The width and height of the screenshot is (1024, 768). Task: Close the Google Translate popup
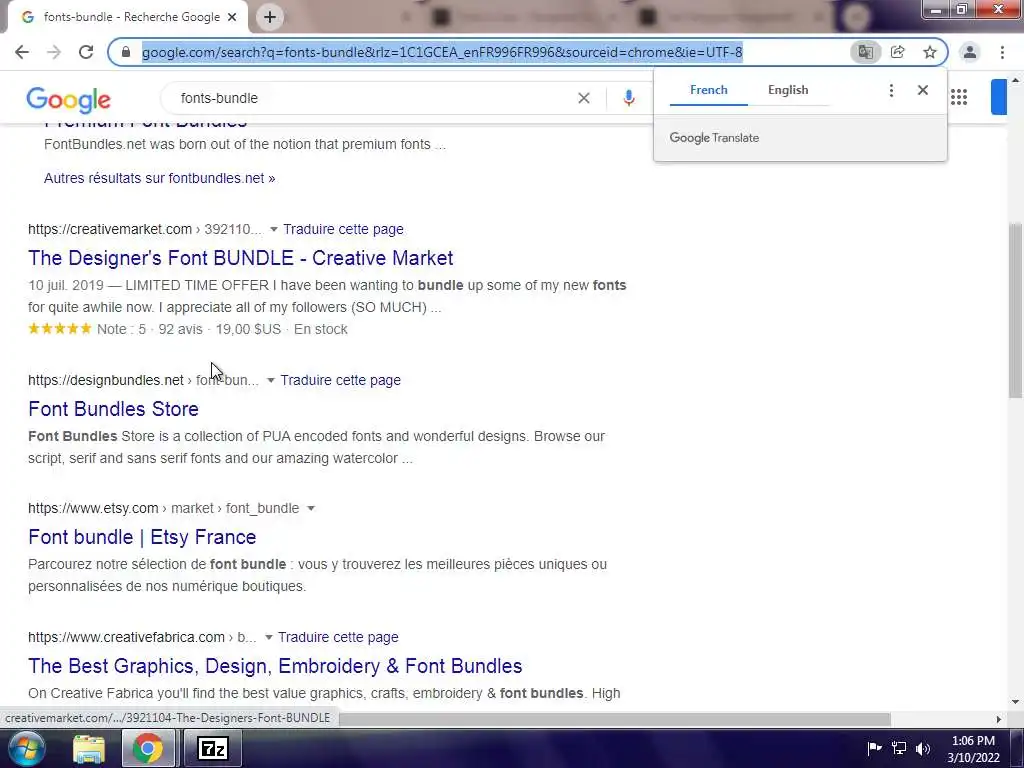(x=923, y=90)
